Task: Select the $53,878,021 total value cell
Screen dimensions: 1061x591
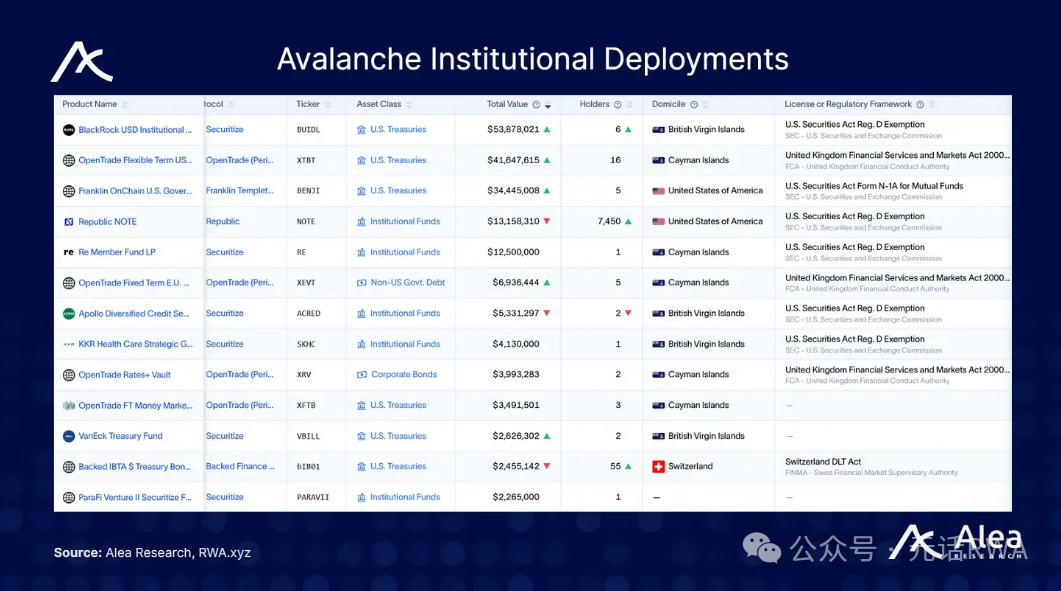Action: 513,129
